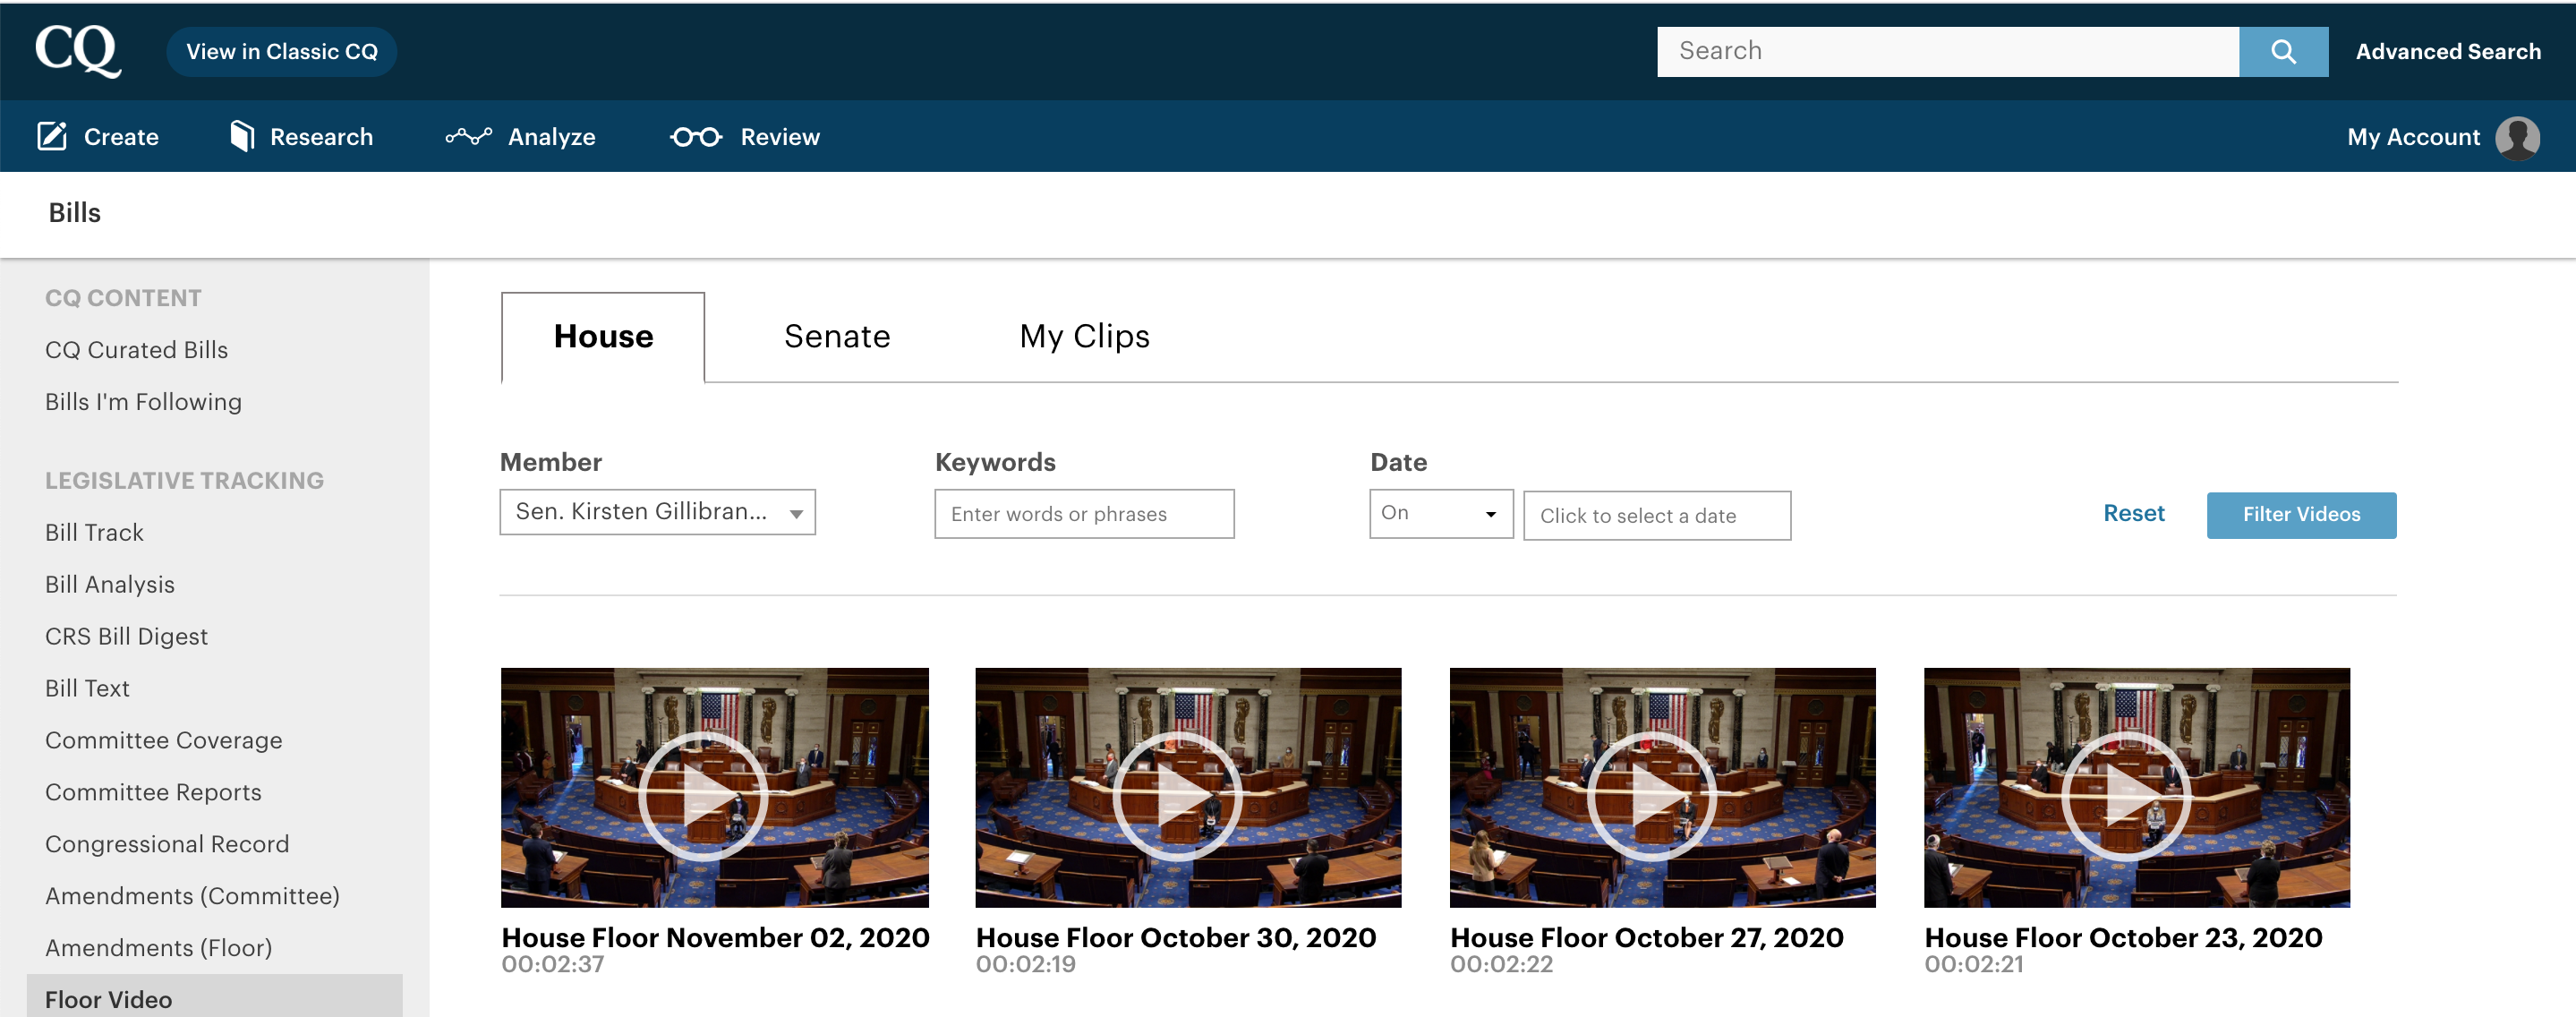2576x1017 pixels.
Task: Click the House Floor October 23, 2020 title
Action: [2123, 937]
